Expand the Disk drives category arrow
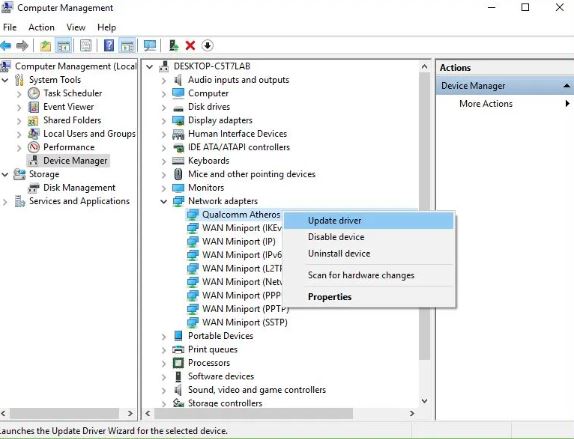Viewport: 574px width, 439px height. tap(164, 107)
